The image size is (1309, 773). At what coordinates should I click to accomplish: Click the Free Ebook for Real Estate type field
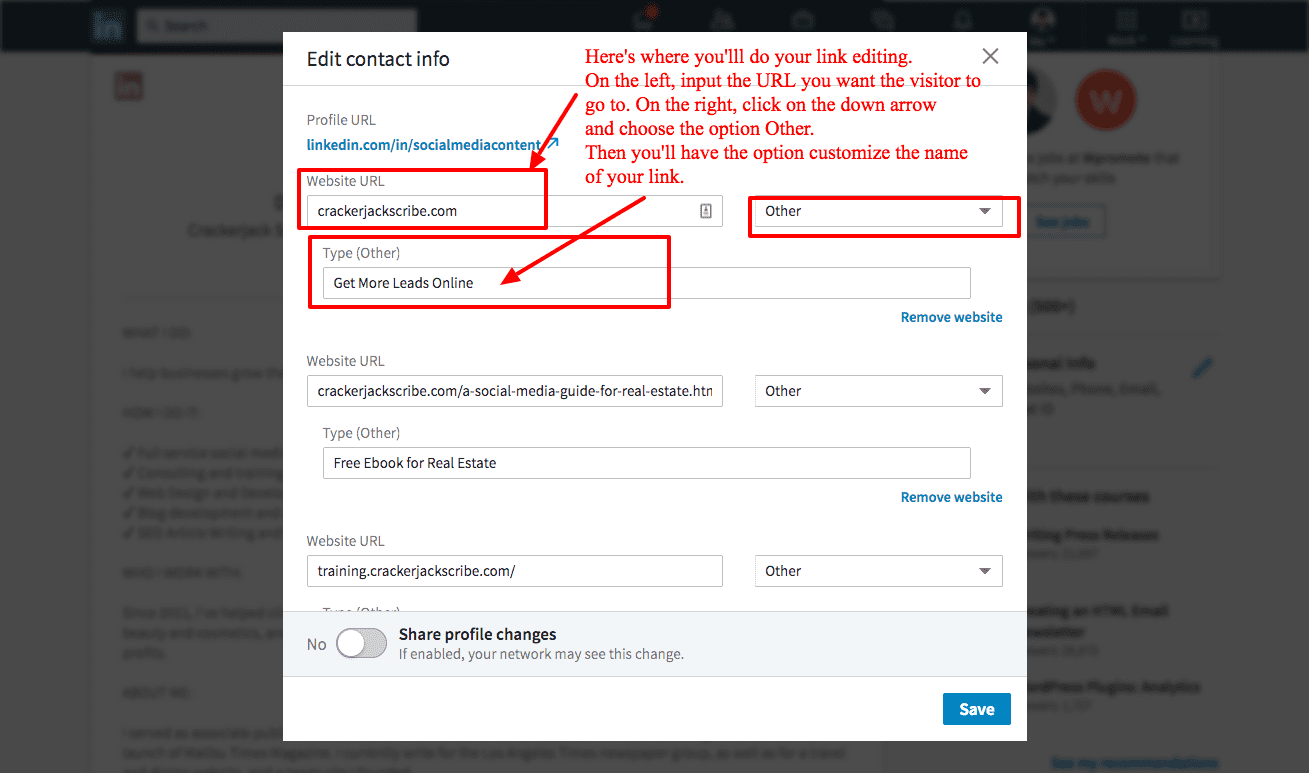click(x=646, y=463)
